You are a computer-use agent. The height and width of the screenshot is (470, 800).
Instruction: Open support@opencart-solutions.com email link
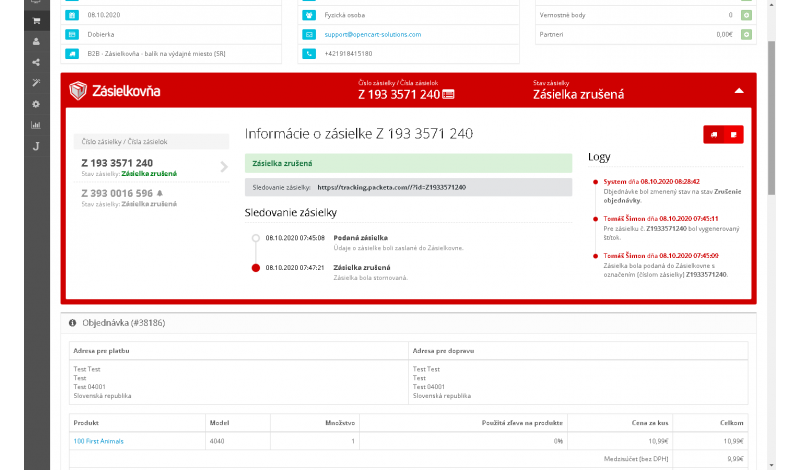(372, 34)
